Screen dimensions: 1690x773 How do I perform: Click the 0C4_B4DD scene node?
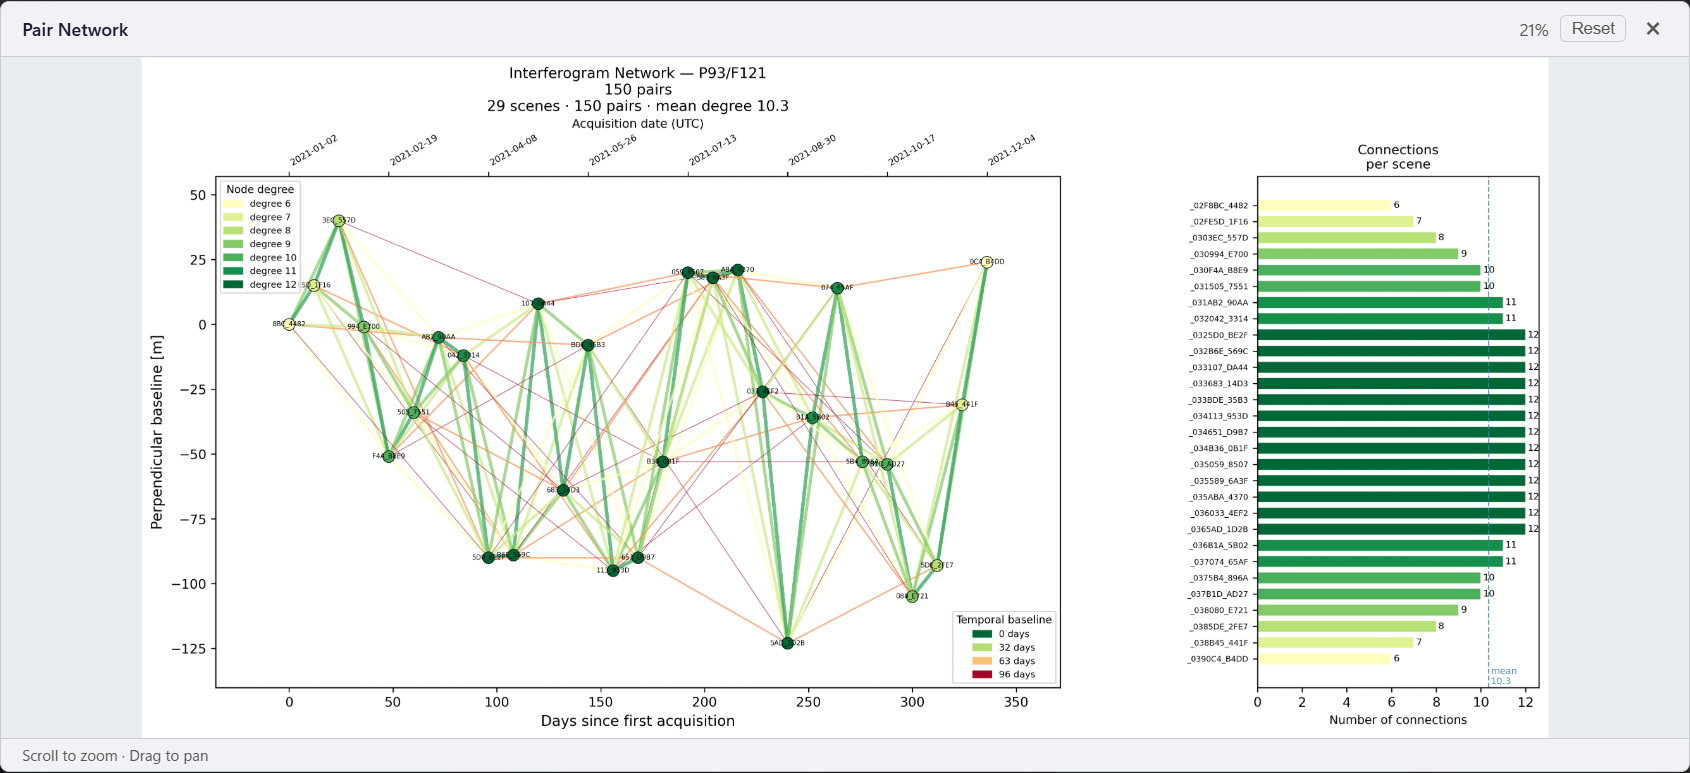click(x=986, y=262)
